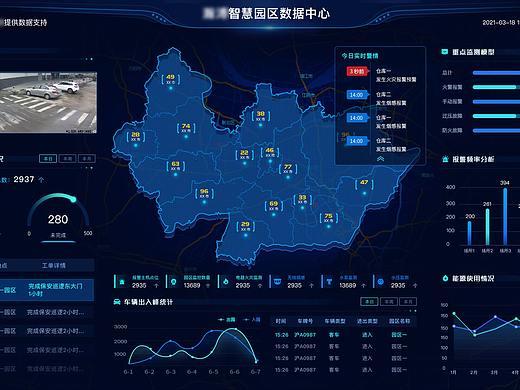Click the bar labeled 261 in frequency chart
The width and height of the screenshot is (520, 390).
(487, 227)
